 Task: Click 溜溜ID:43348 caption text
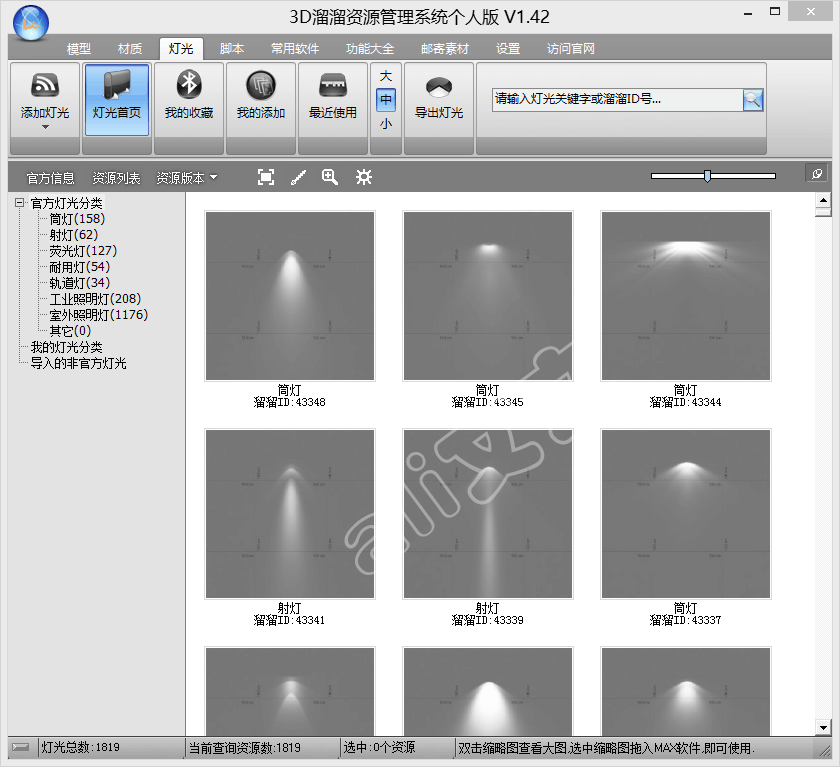pos(289,402)
